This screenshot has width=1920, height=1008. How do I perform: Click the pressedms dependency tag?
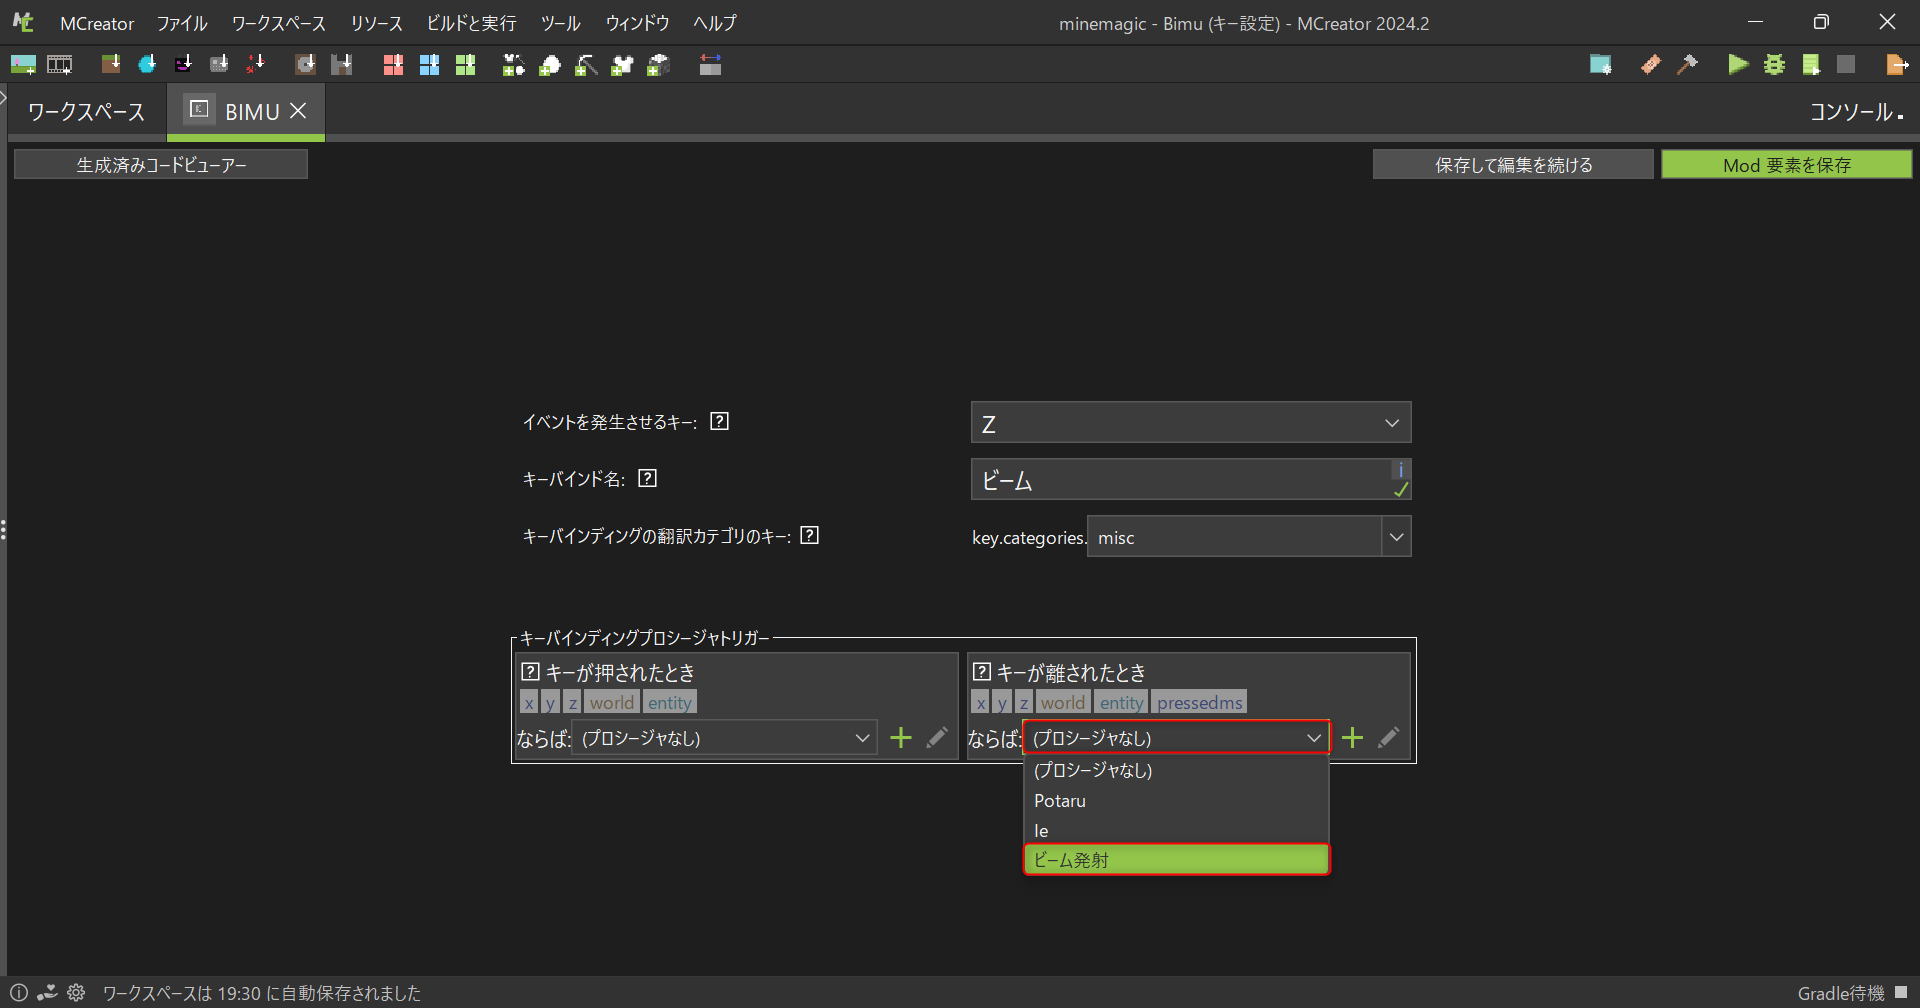(1200, 703)
